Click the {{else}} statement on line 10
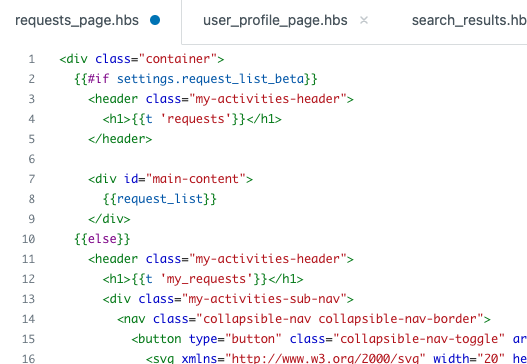 (102, 239)
